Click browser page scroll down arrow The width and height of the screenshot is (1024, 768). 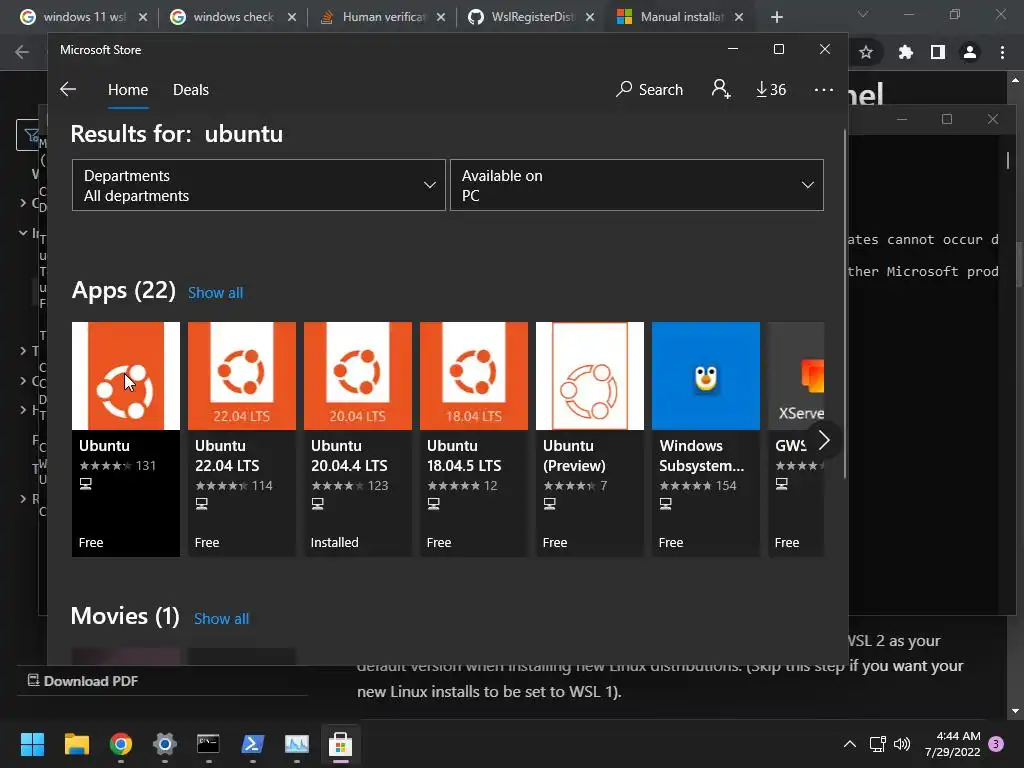(x=1016, y=711)
